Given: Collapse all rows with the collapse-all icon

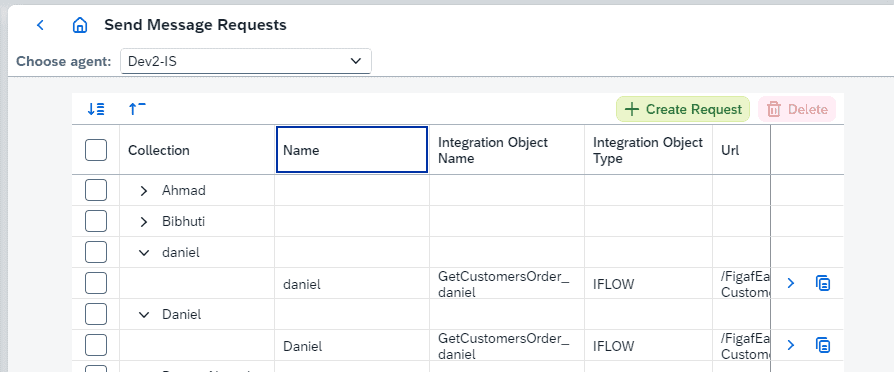Looking at the screenshot, I should pyautogui.click(x=137, y=109).
